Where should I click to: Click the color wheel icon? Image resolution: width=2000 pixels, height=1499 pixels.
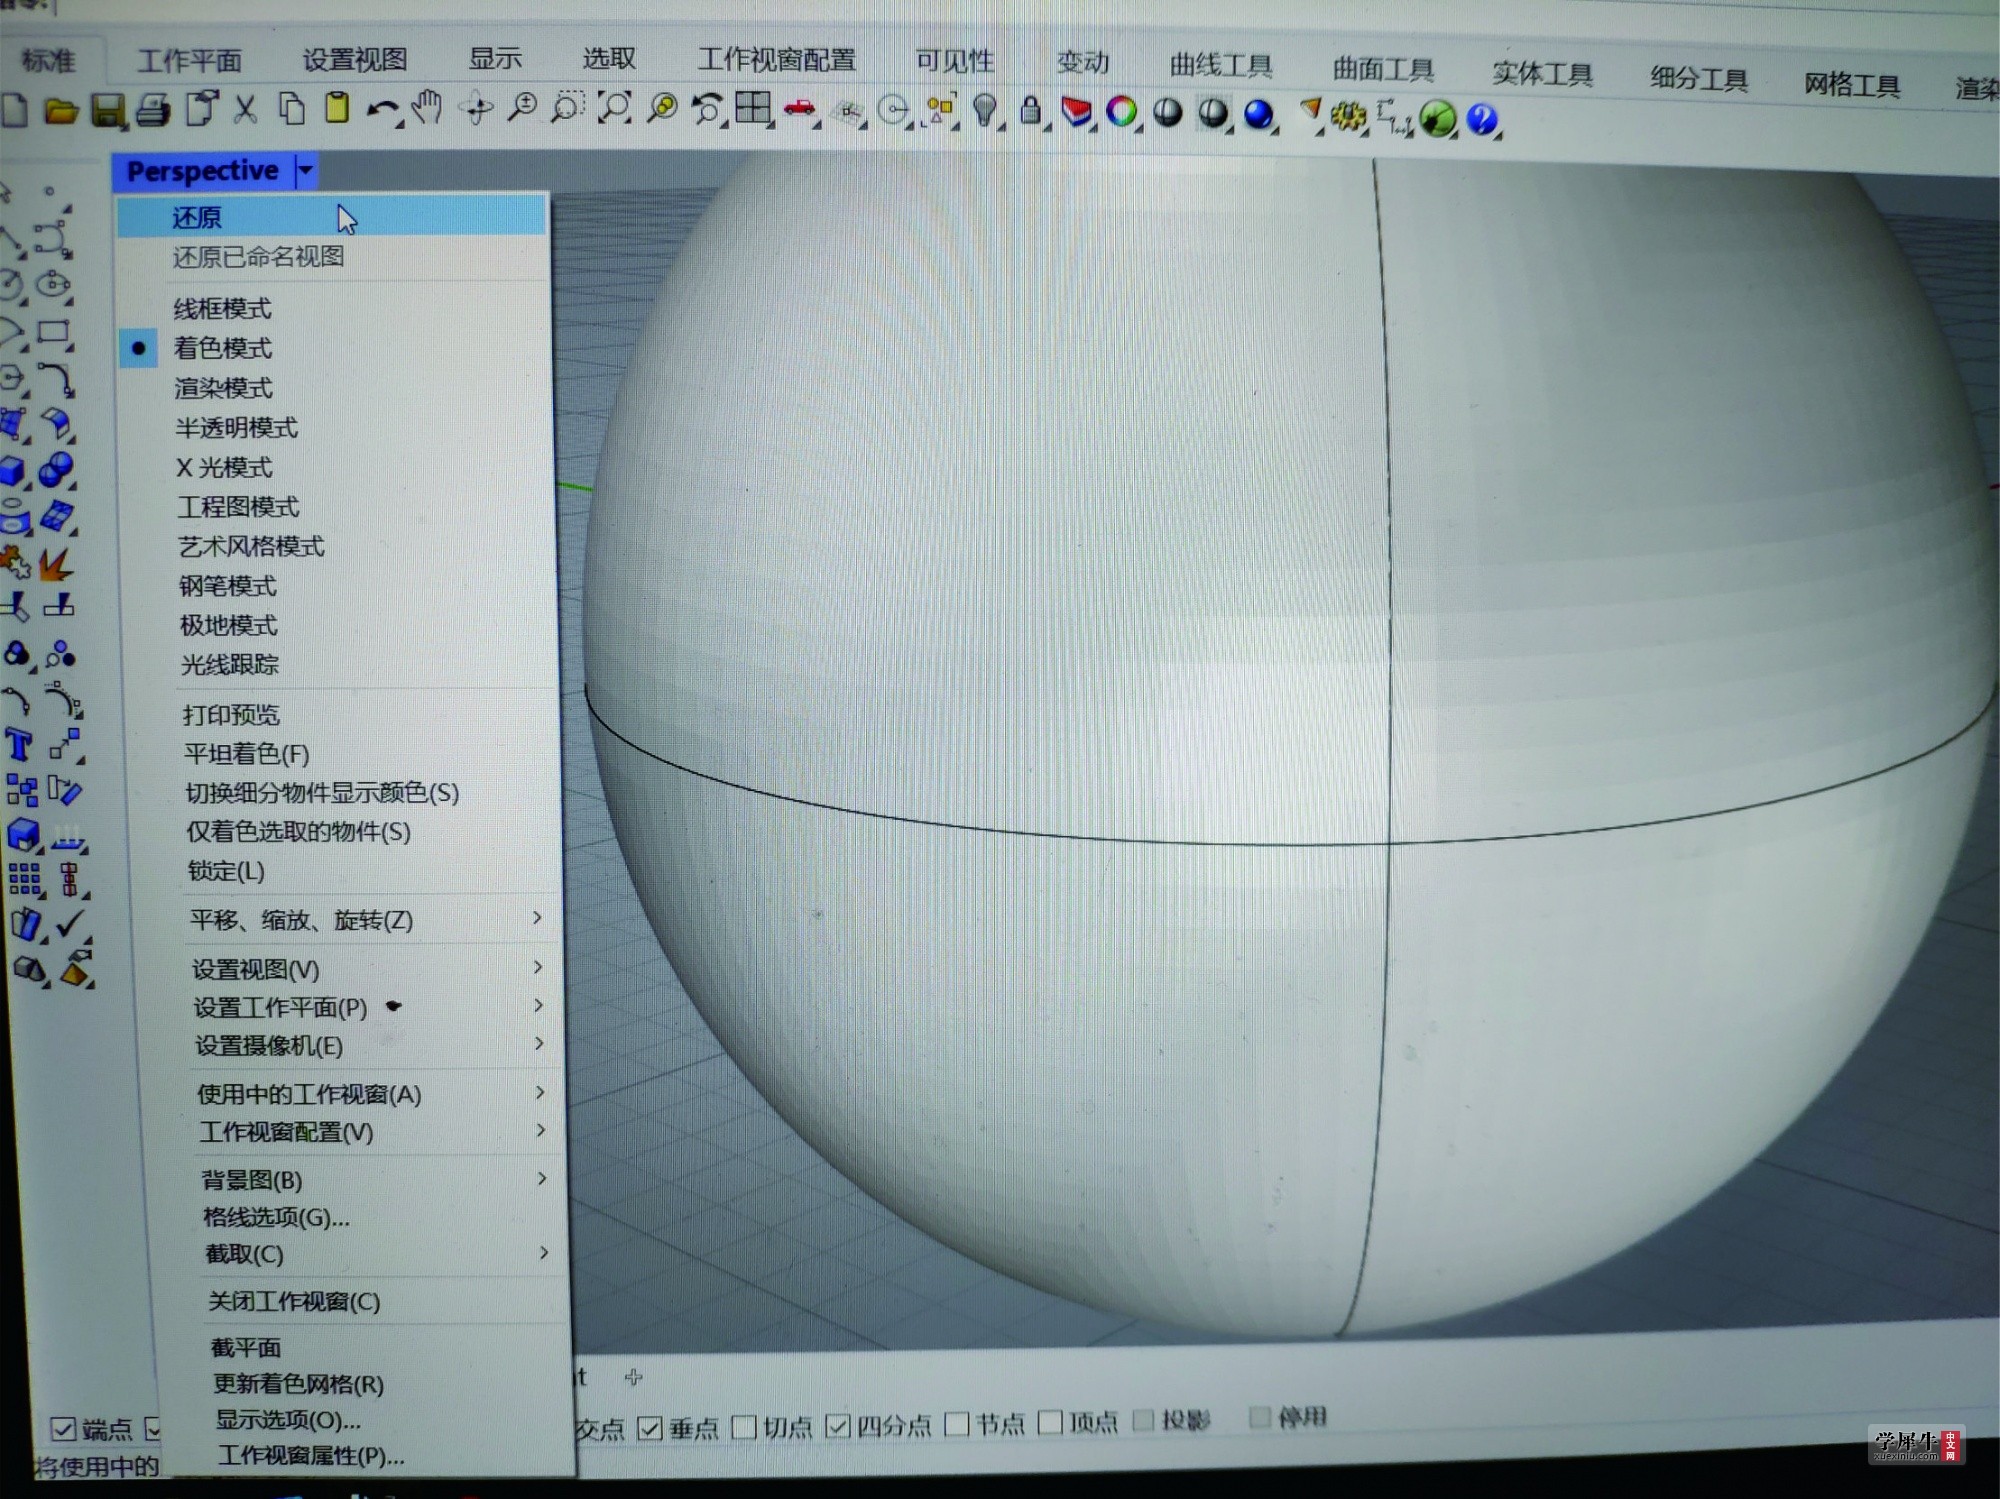1122,112
